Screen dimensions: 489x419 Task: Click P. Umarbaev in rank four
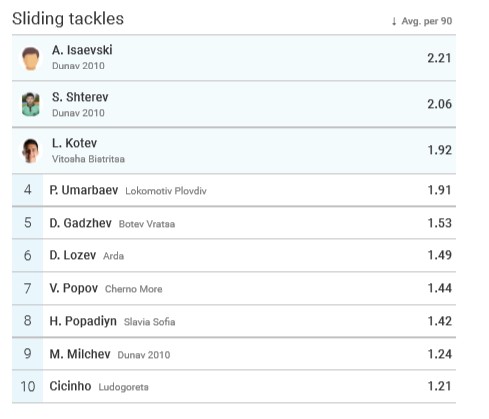[84, 190]
